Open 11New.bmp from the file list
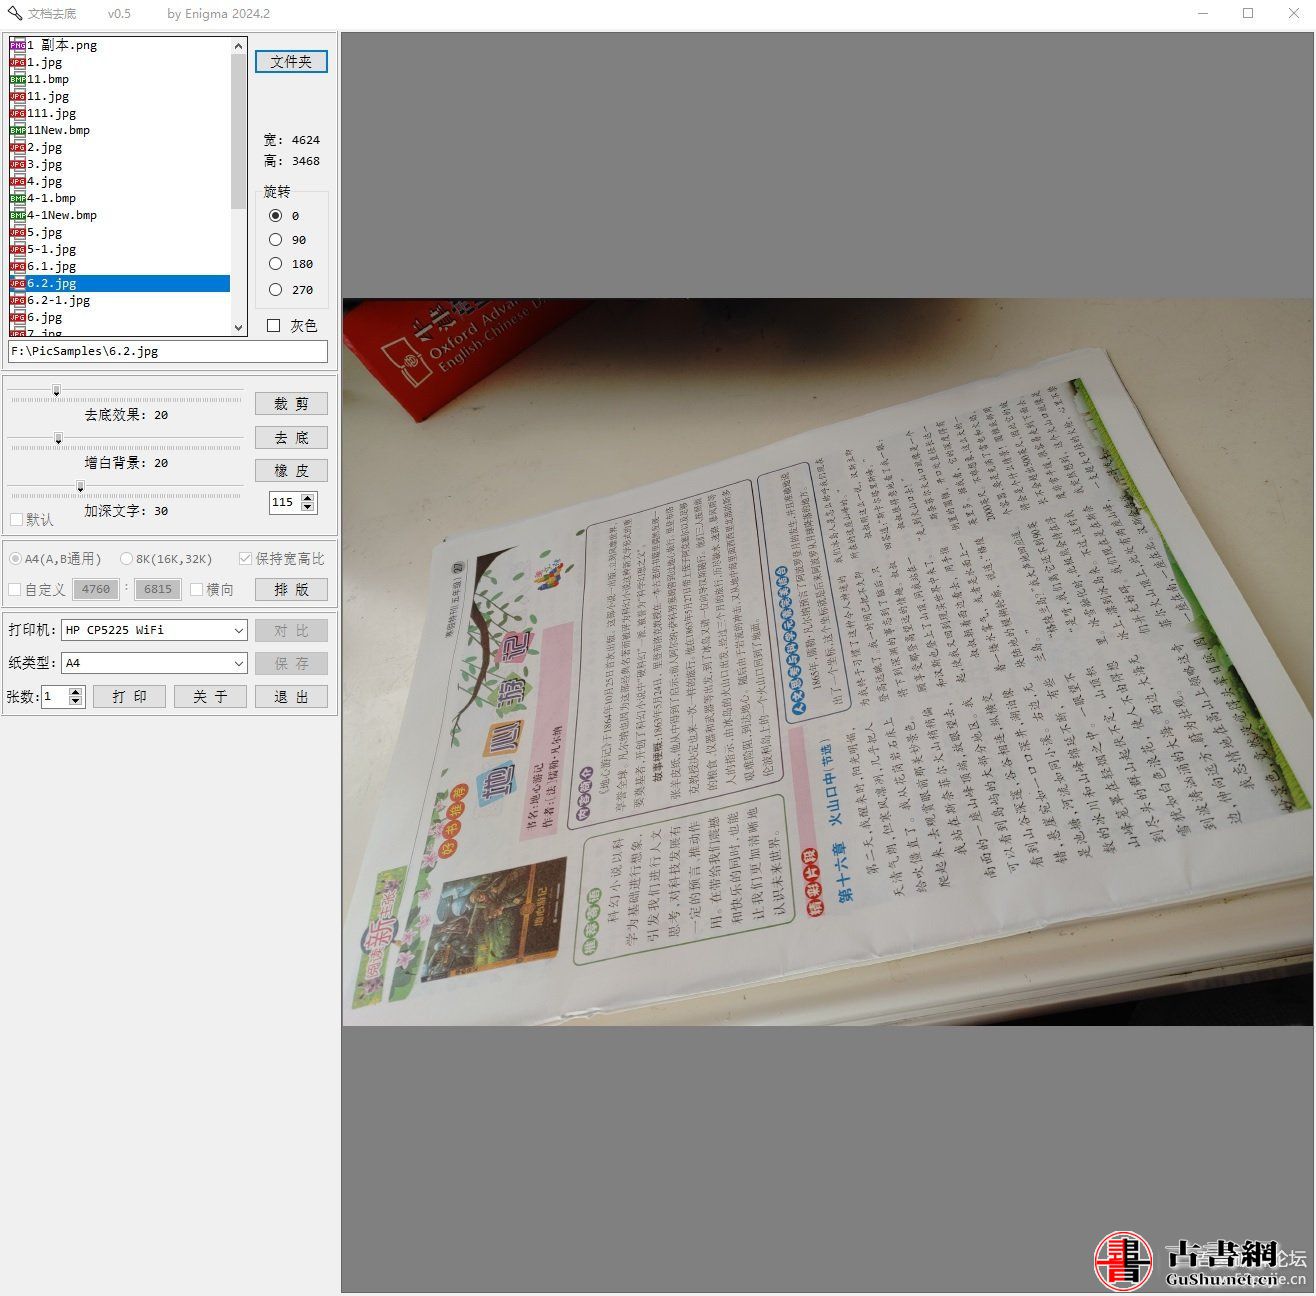This screenshot has width=1316, height=1296. (58, 130)
